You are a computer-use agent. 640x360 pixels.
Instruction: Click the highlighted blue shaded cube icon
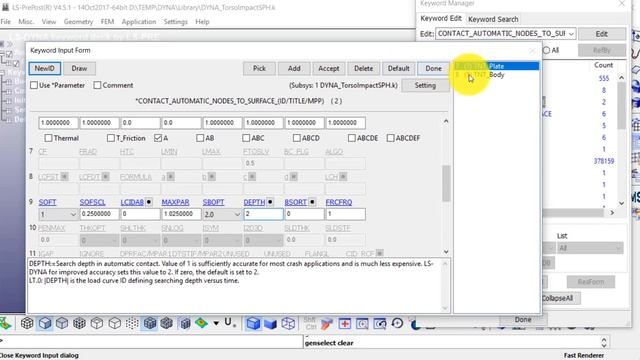[x=45, y=323]
